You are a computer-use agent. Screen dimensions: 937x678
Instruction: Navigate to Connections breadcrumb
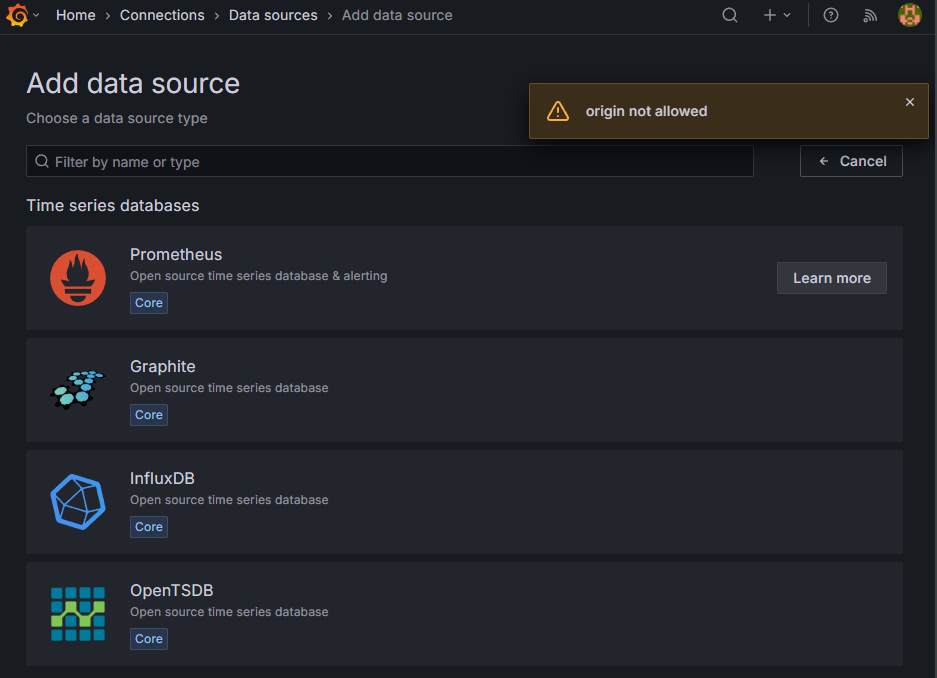[162, 15]
